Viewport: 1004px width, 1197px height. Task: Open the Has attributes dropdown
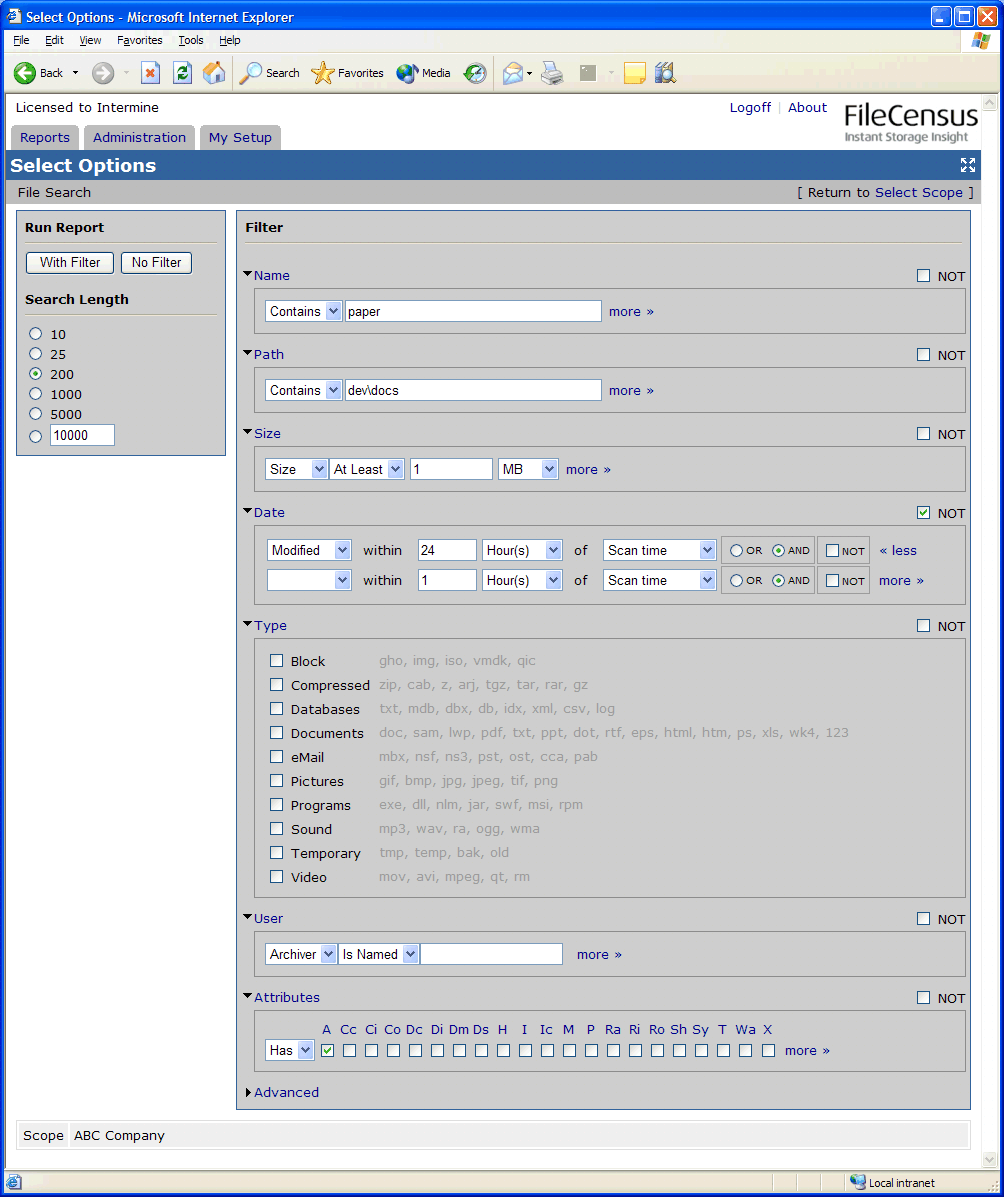click(x=289, y=1050)
